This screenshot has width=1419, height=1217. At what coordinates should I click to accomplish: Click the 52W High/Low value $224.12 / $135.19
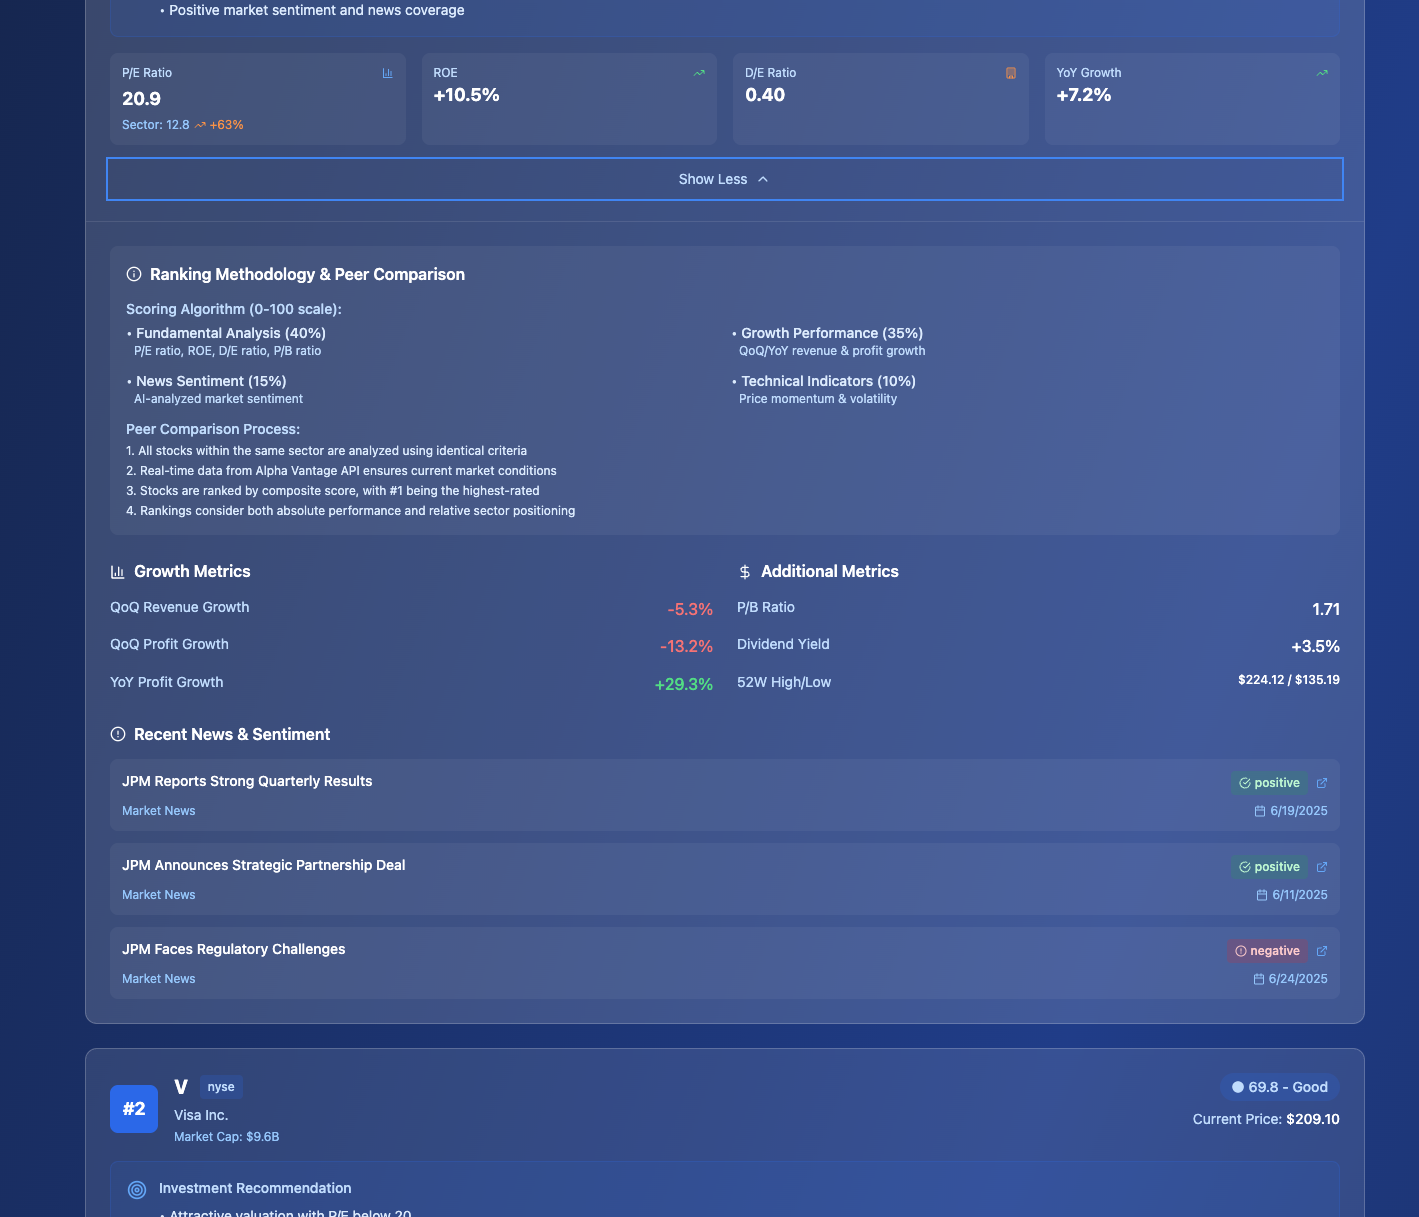(x=1289, y=680)
